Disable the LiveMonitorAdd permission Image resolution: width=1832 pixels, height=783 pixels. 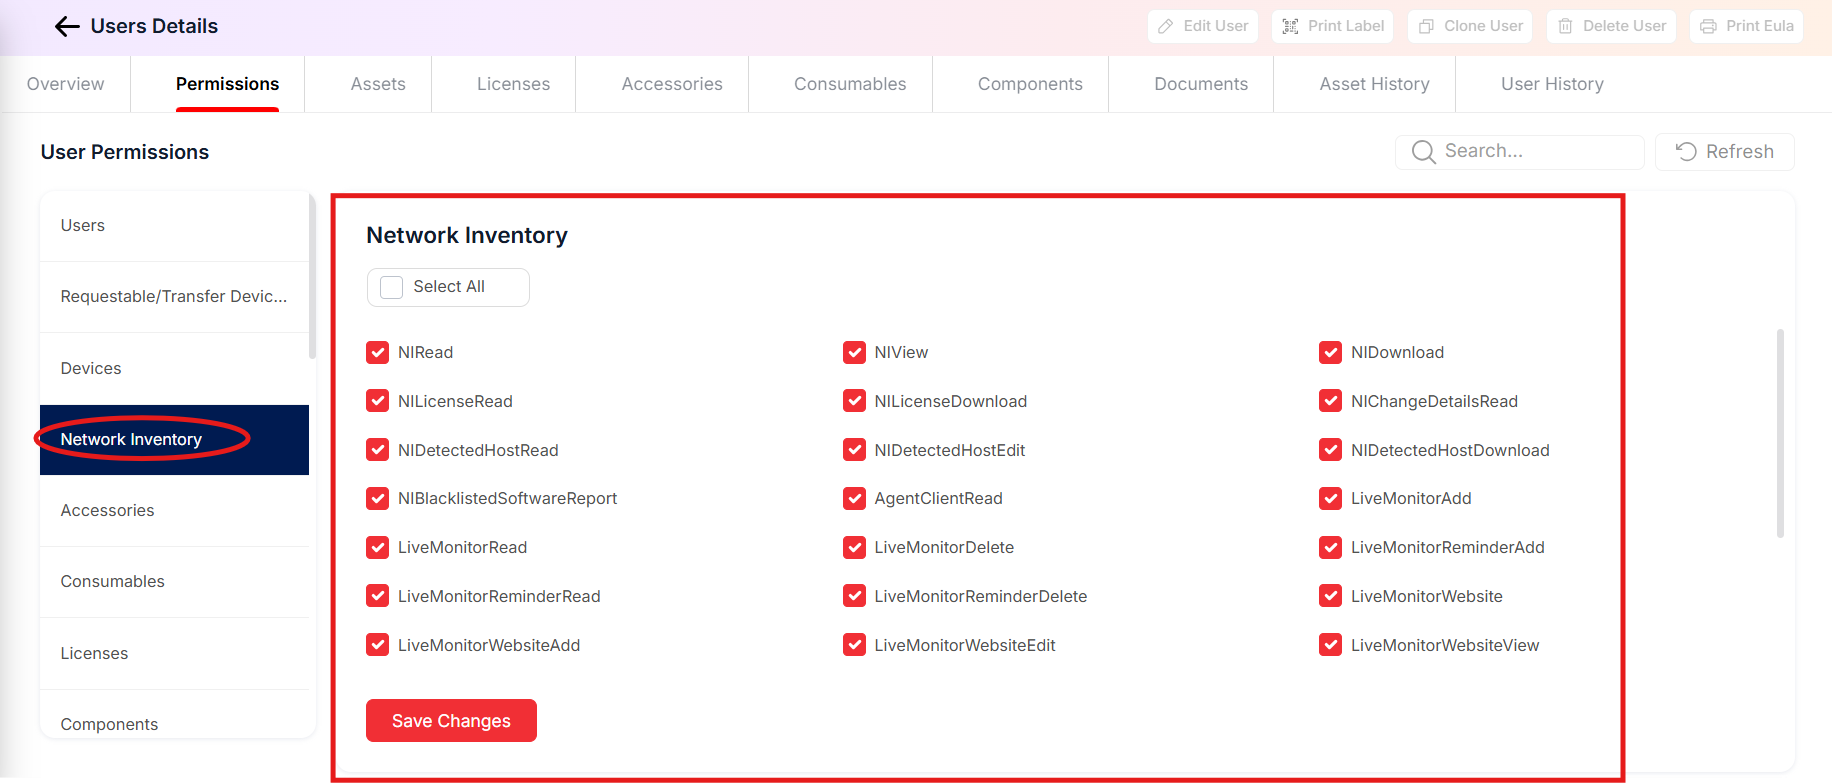(1330, 498)
